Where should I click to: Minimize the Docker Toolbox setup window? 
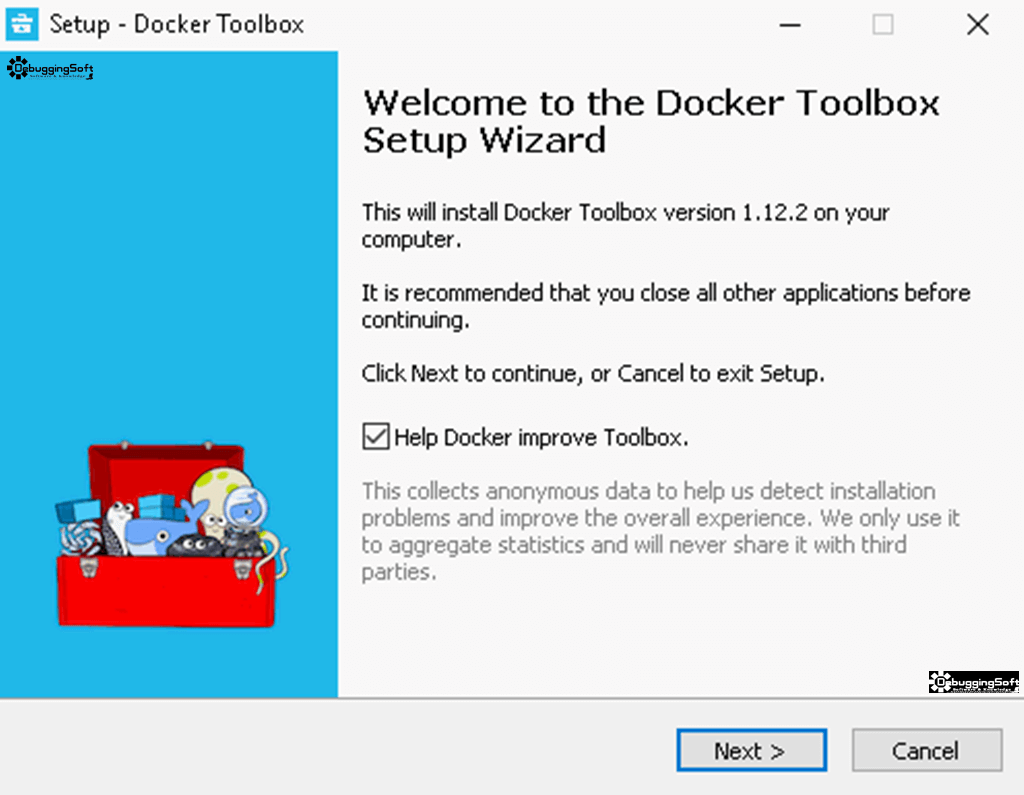pos(790,25)
